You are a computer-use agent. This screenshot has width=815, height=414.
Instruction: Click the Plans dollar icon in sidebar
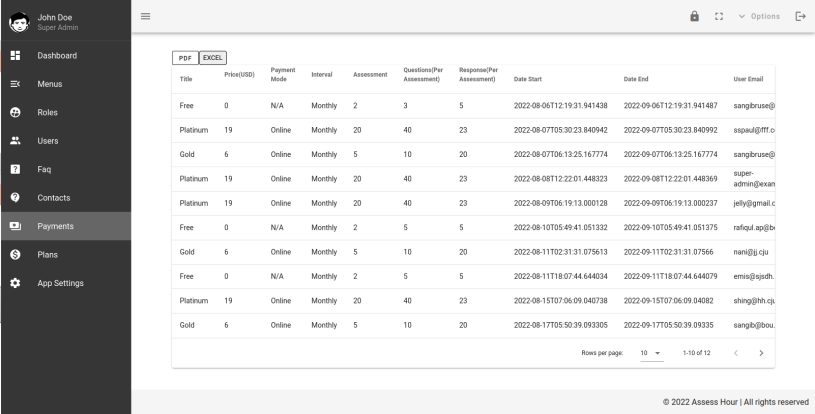15,255
